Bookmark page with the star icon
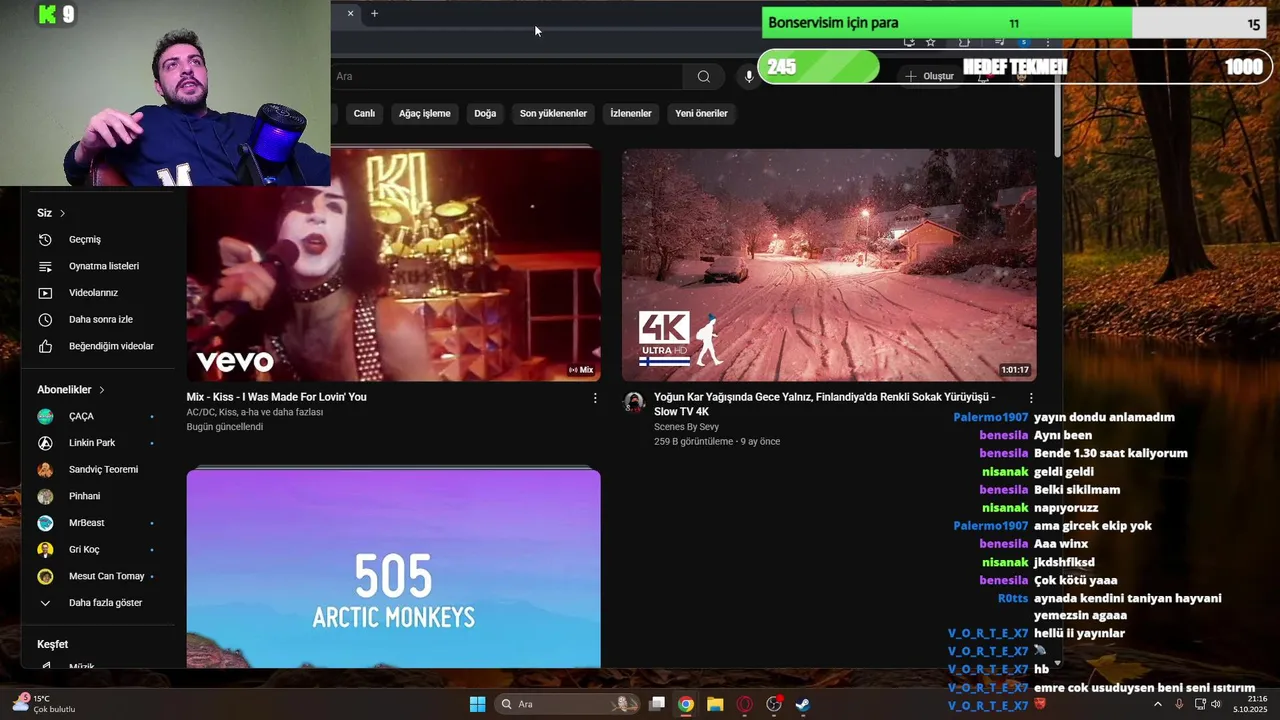This screenshot has height=720, width=1280. click(931, 42)
